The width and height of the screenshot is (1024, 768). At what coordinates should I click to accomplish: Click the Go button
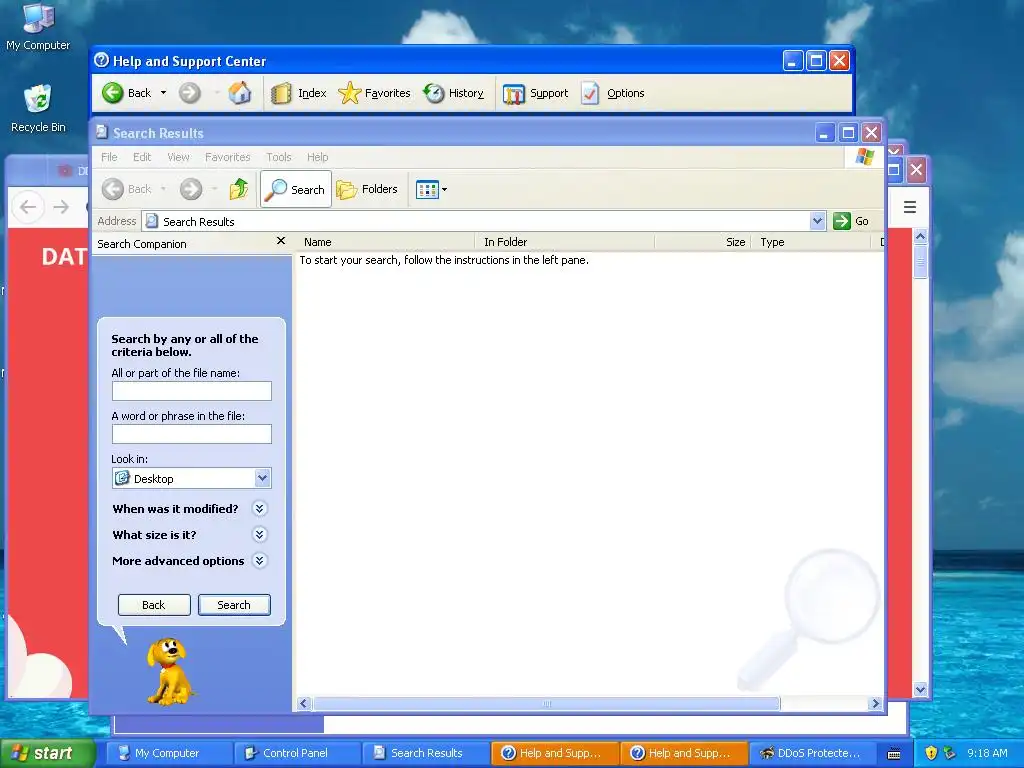(851, 221)
